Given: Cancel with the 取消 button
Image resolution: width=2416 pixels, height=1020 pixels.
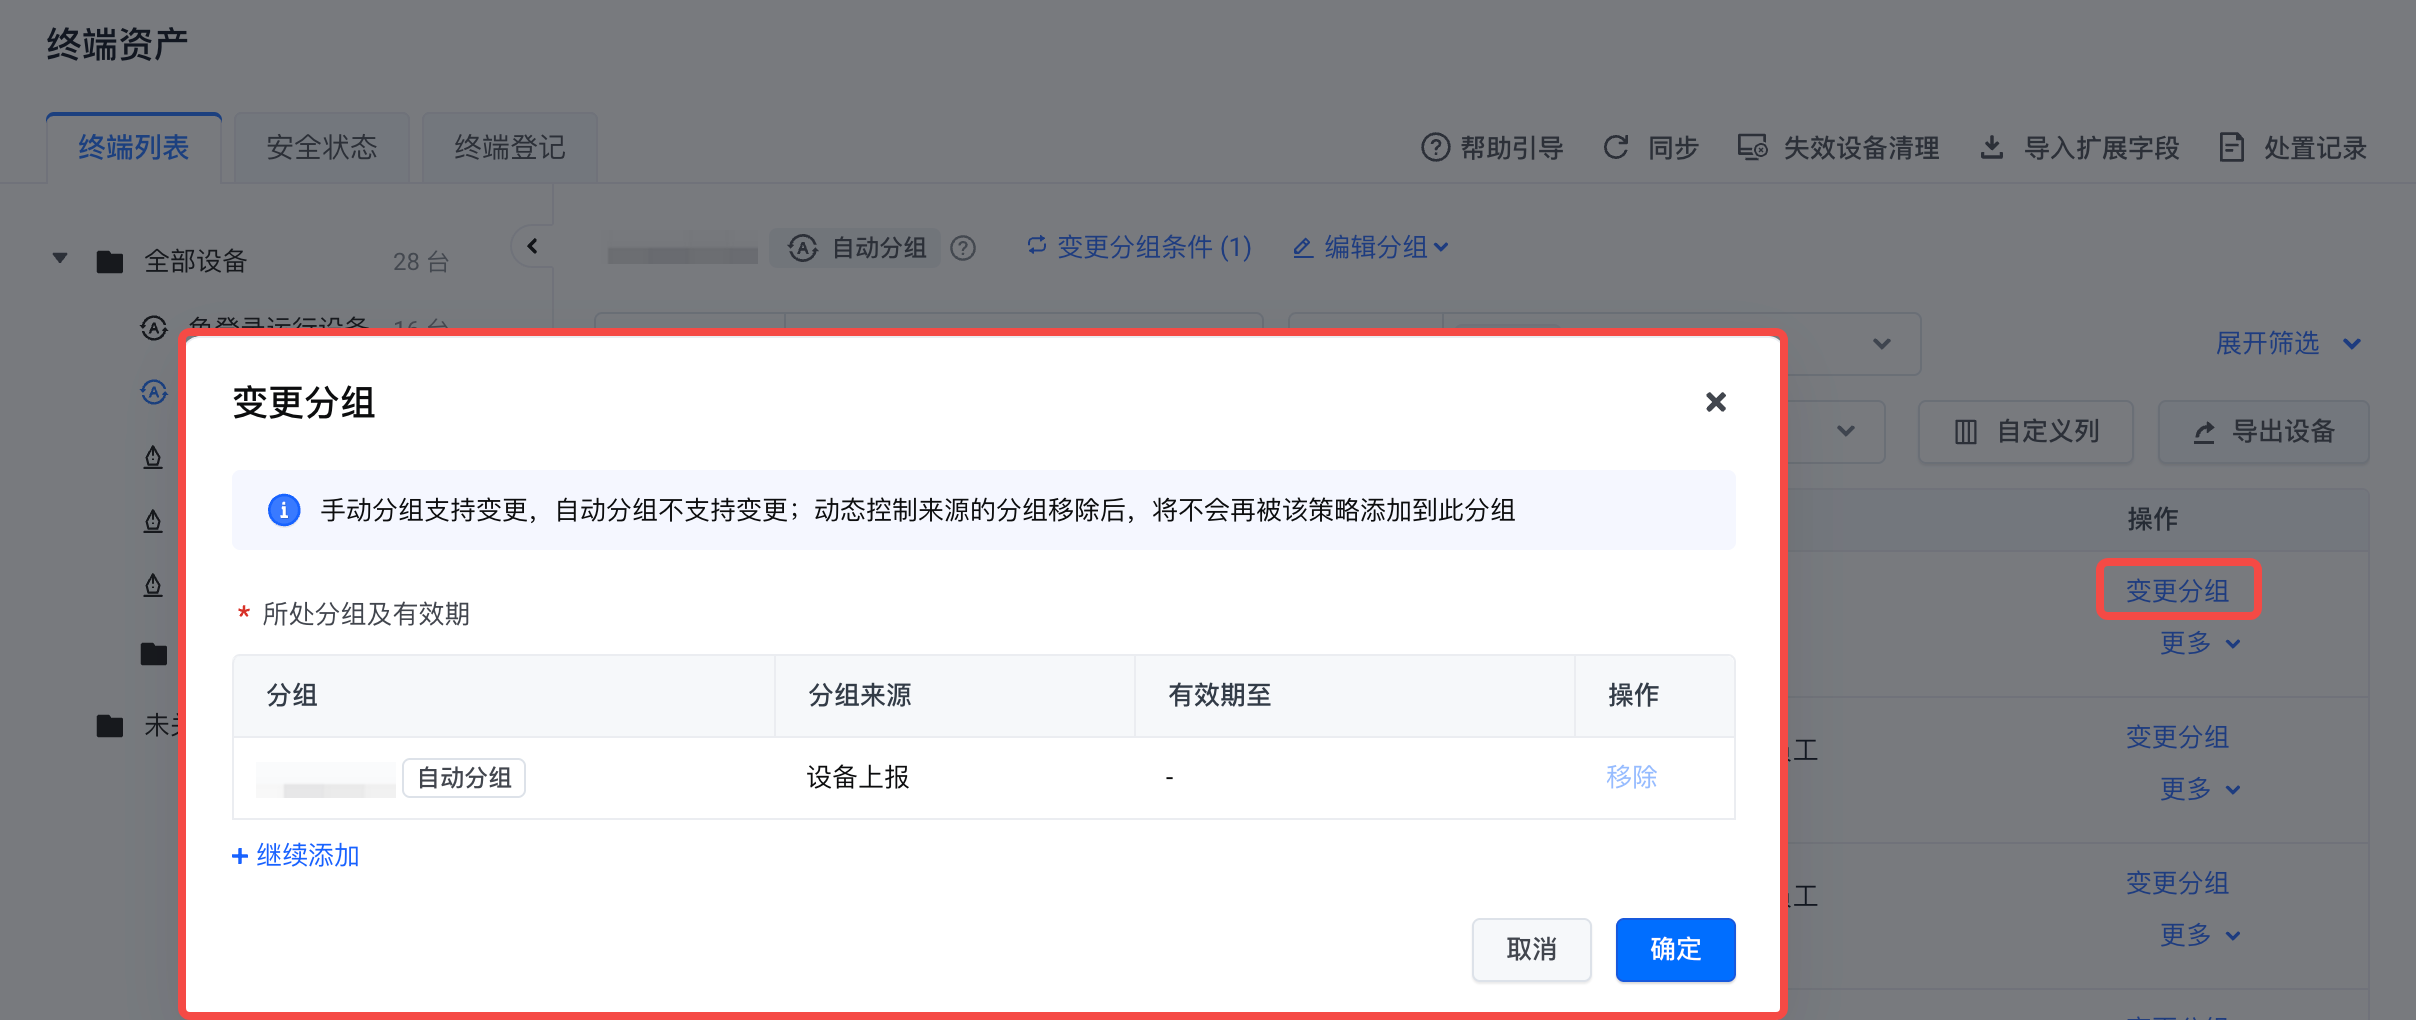Looking at the screenshot, I should point(1532,949).
